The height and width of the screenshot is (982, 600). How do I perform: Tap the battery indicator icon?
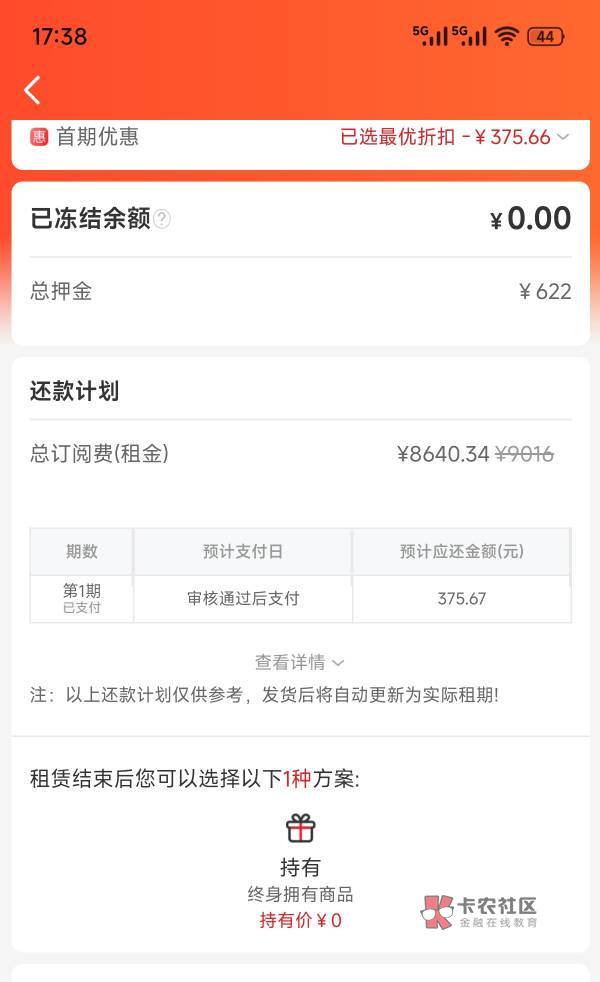click(545, 36)
